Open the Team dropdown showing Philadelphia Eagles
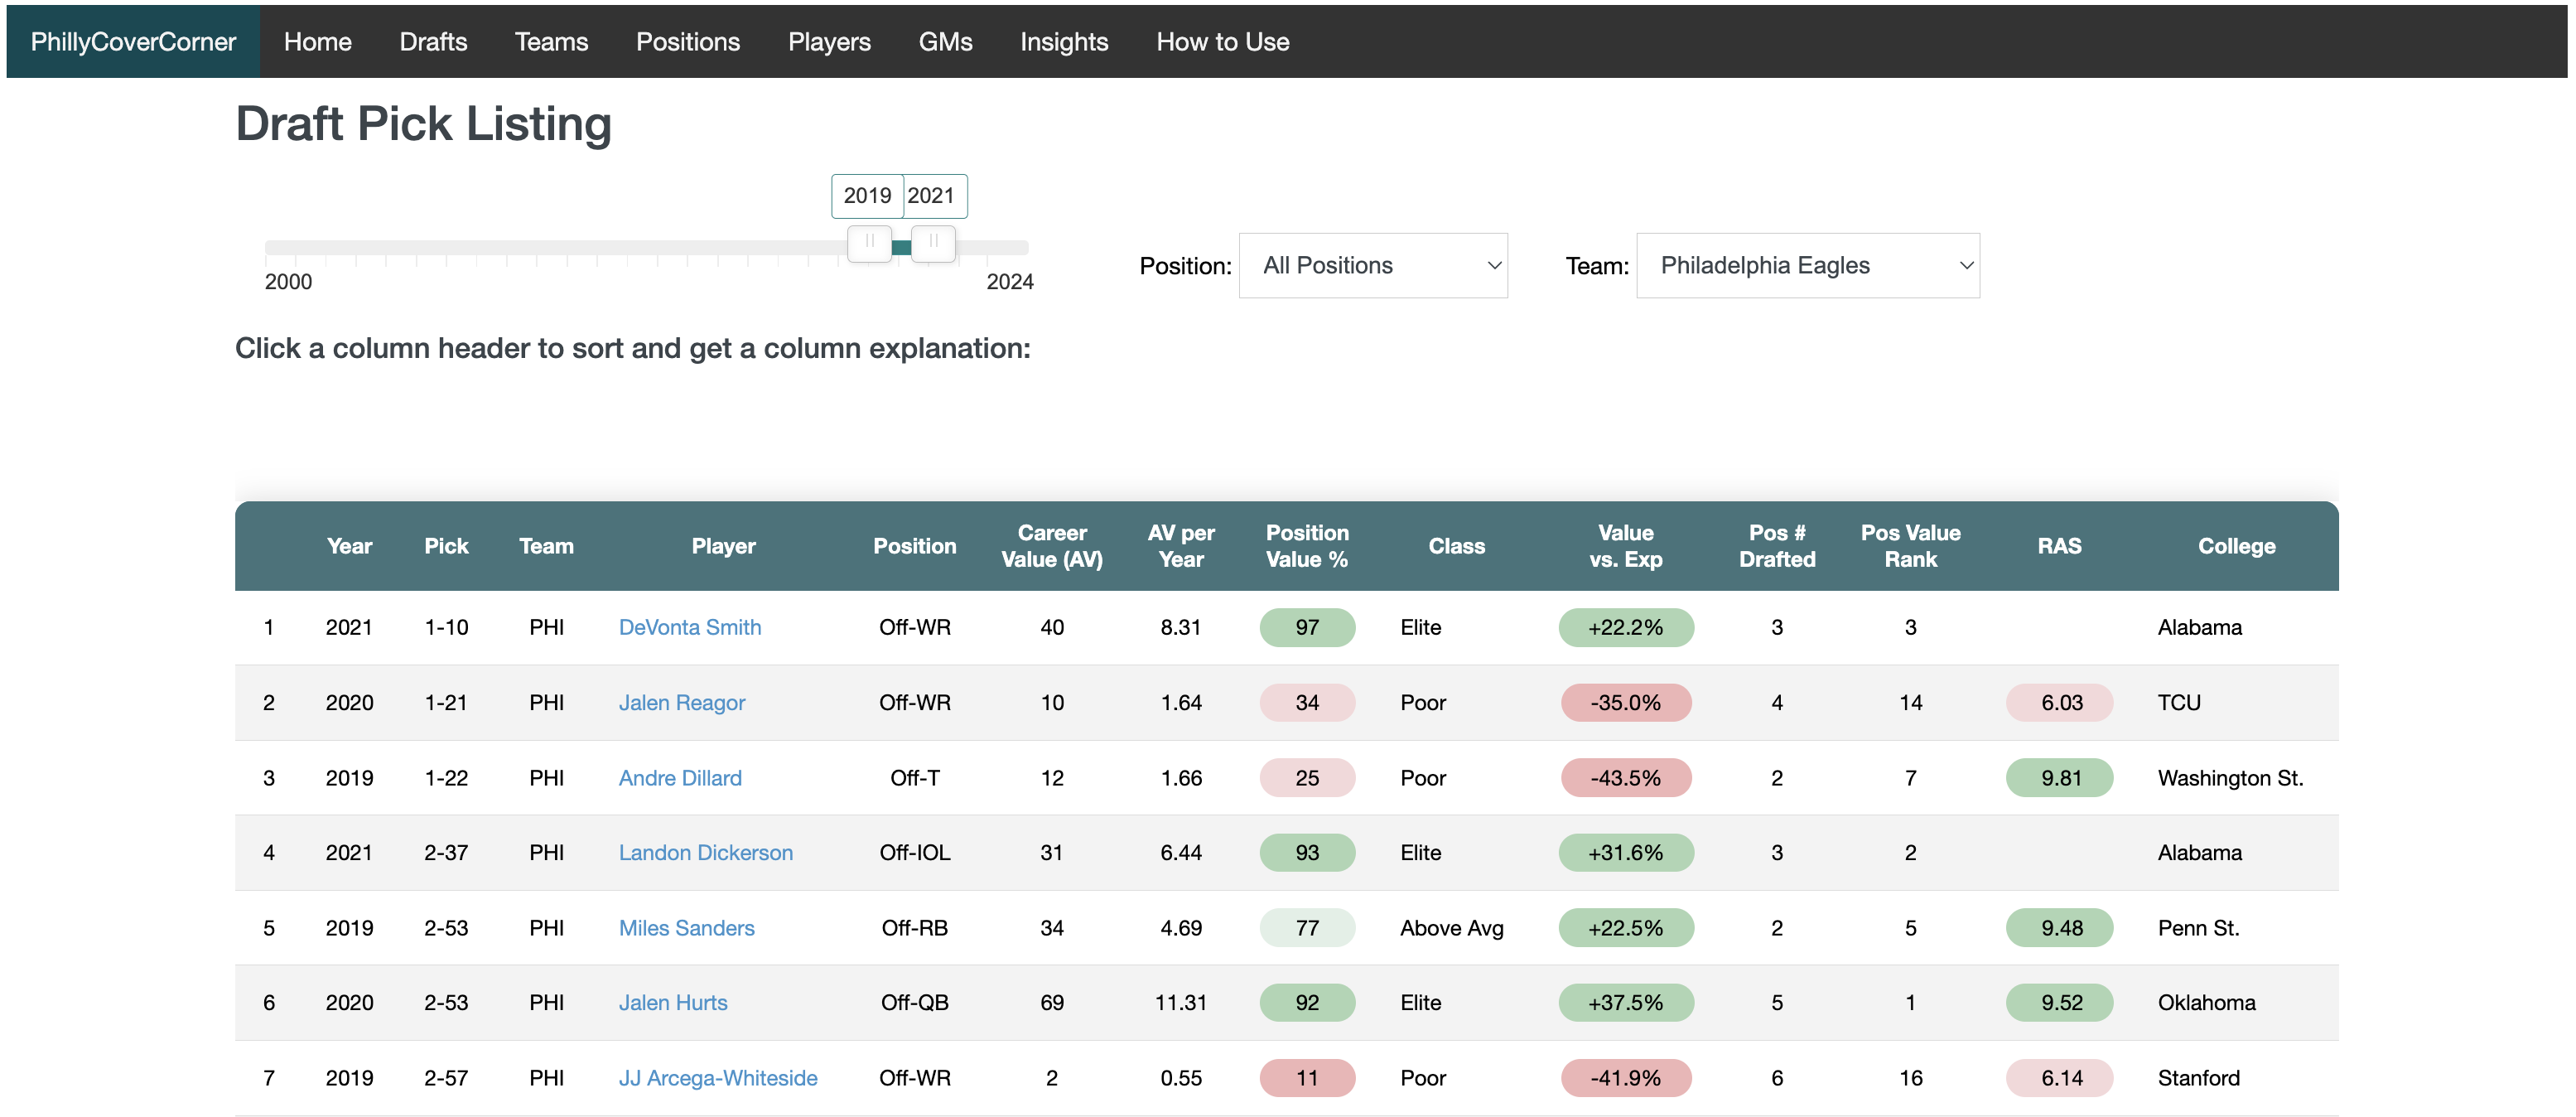The image size is (2576, 1117). pyautogui.click(x=1807, y=265)
